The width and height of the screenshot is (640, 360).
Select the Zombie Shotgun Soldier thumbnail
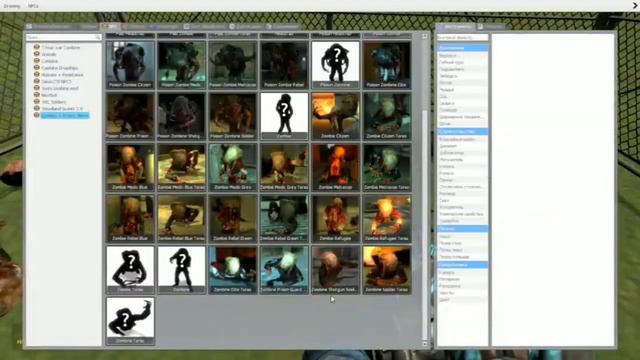(x=336, y=270)
